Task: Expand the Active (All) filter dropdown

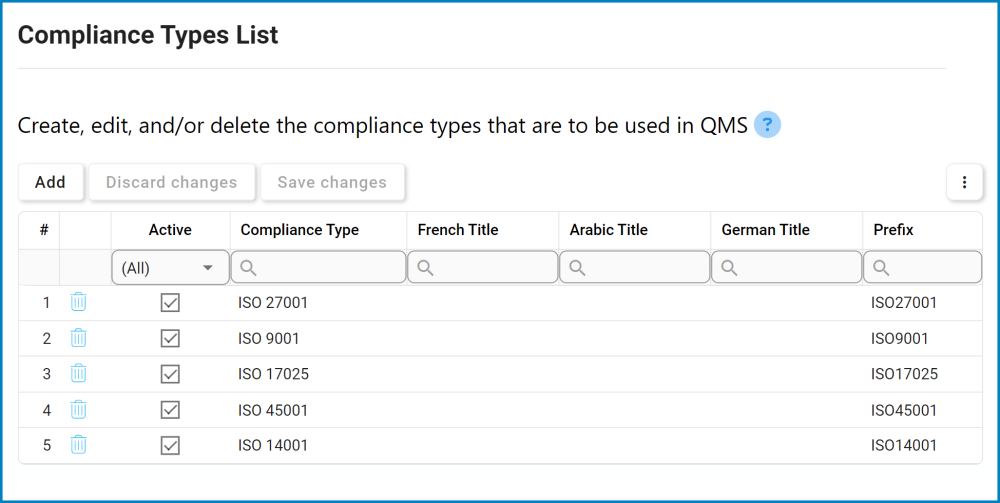Action: [170, 268]
